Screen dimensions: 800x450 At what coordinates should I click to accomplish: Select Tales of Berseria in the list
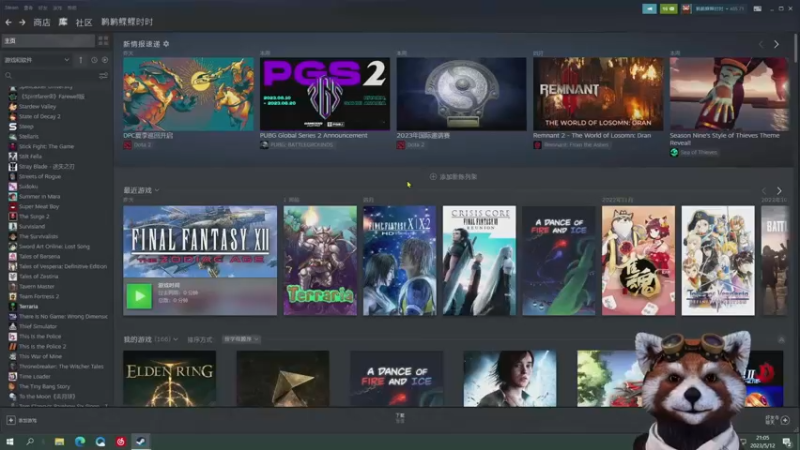click(x=39, y=256)
